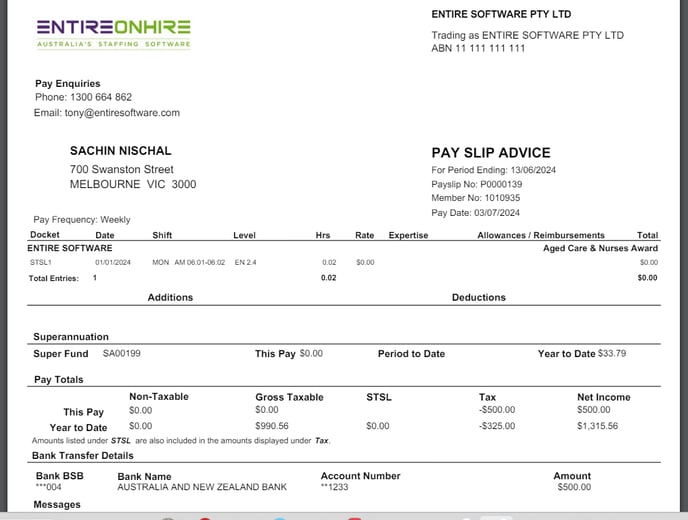Click superannuation Year to Date $33.79
Image resolution: width=688 pixels, height=520 pixels.
click(612, 353)
